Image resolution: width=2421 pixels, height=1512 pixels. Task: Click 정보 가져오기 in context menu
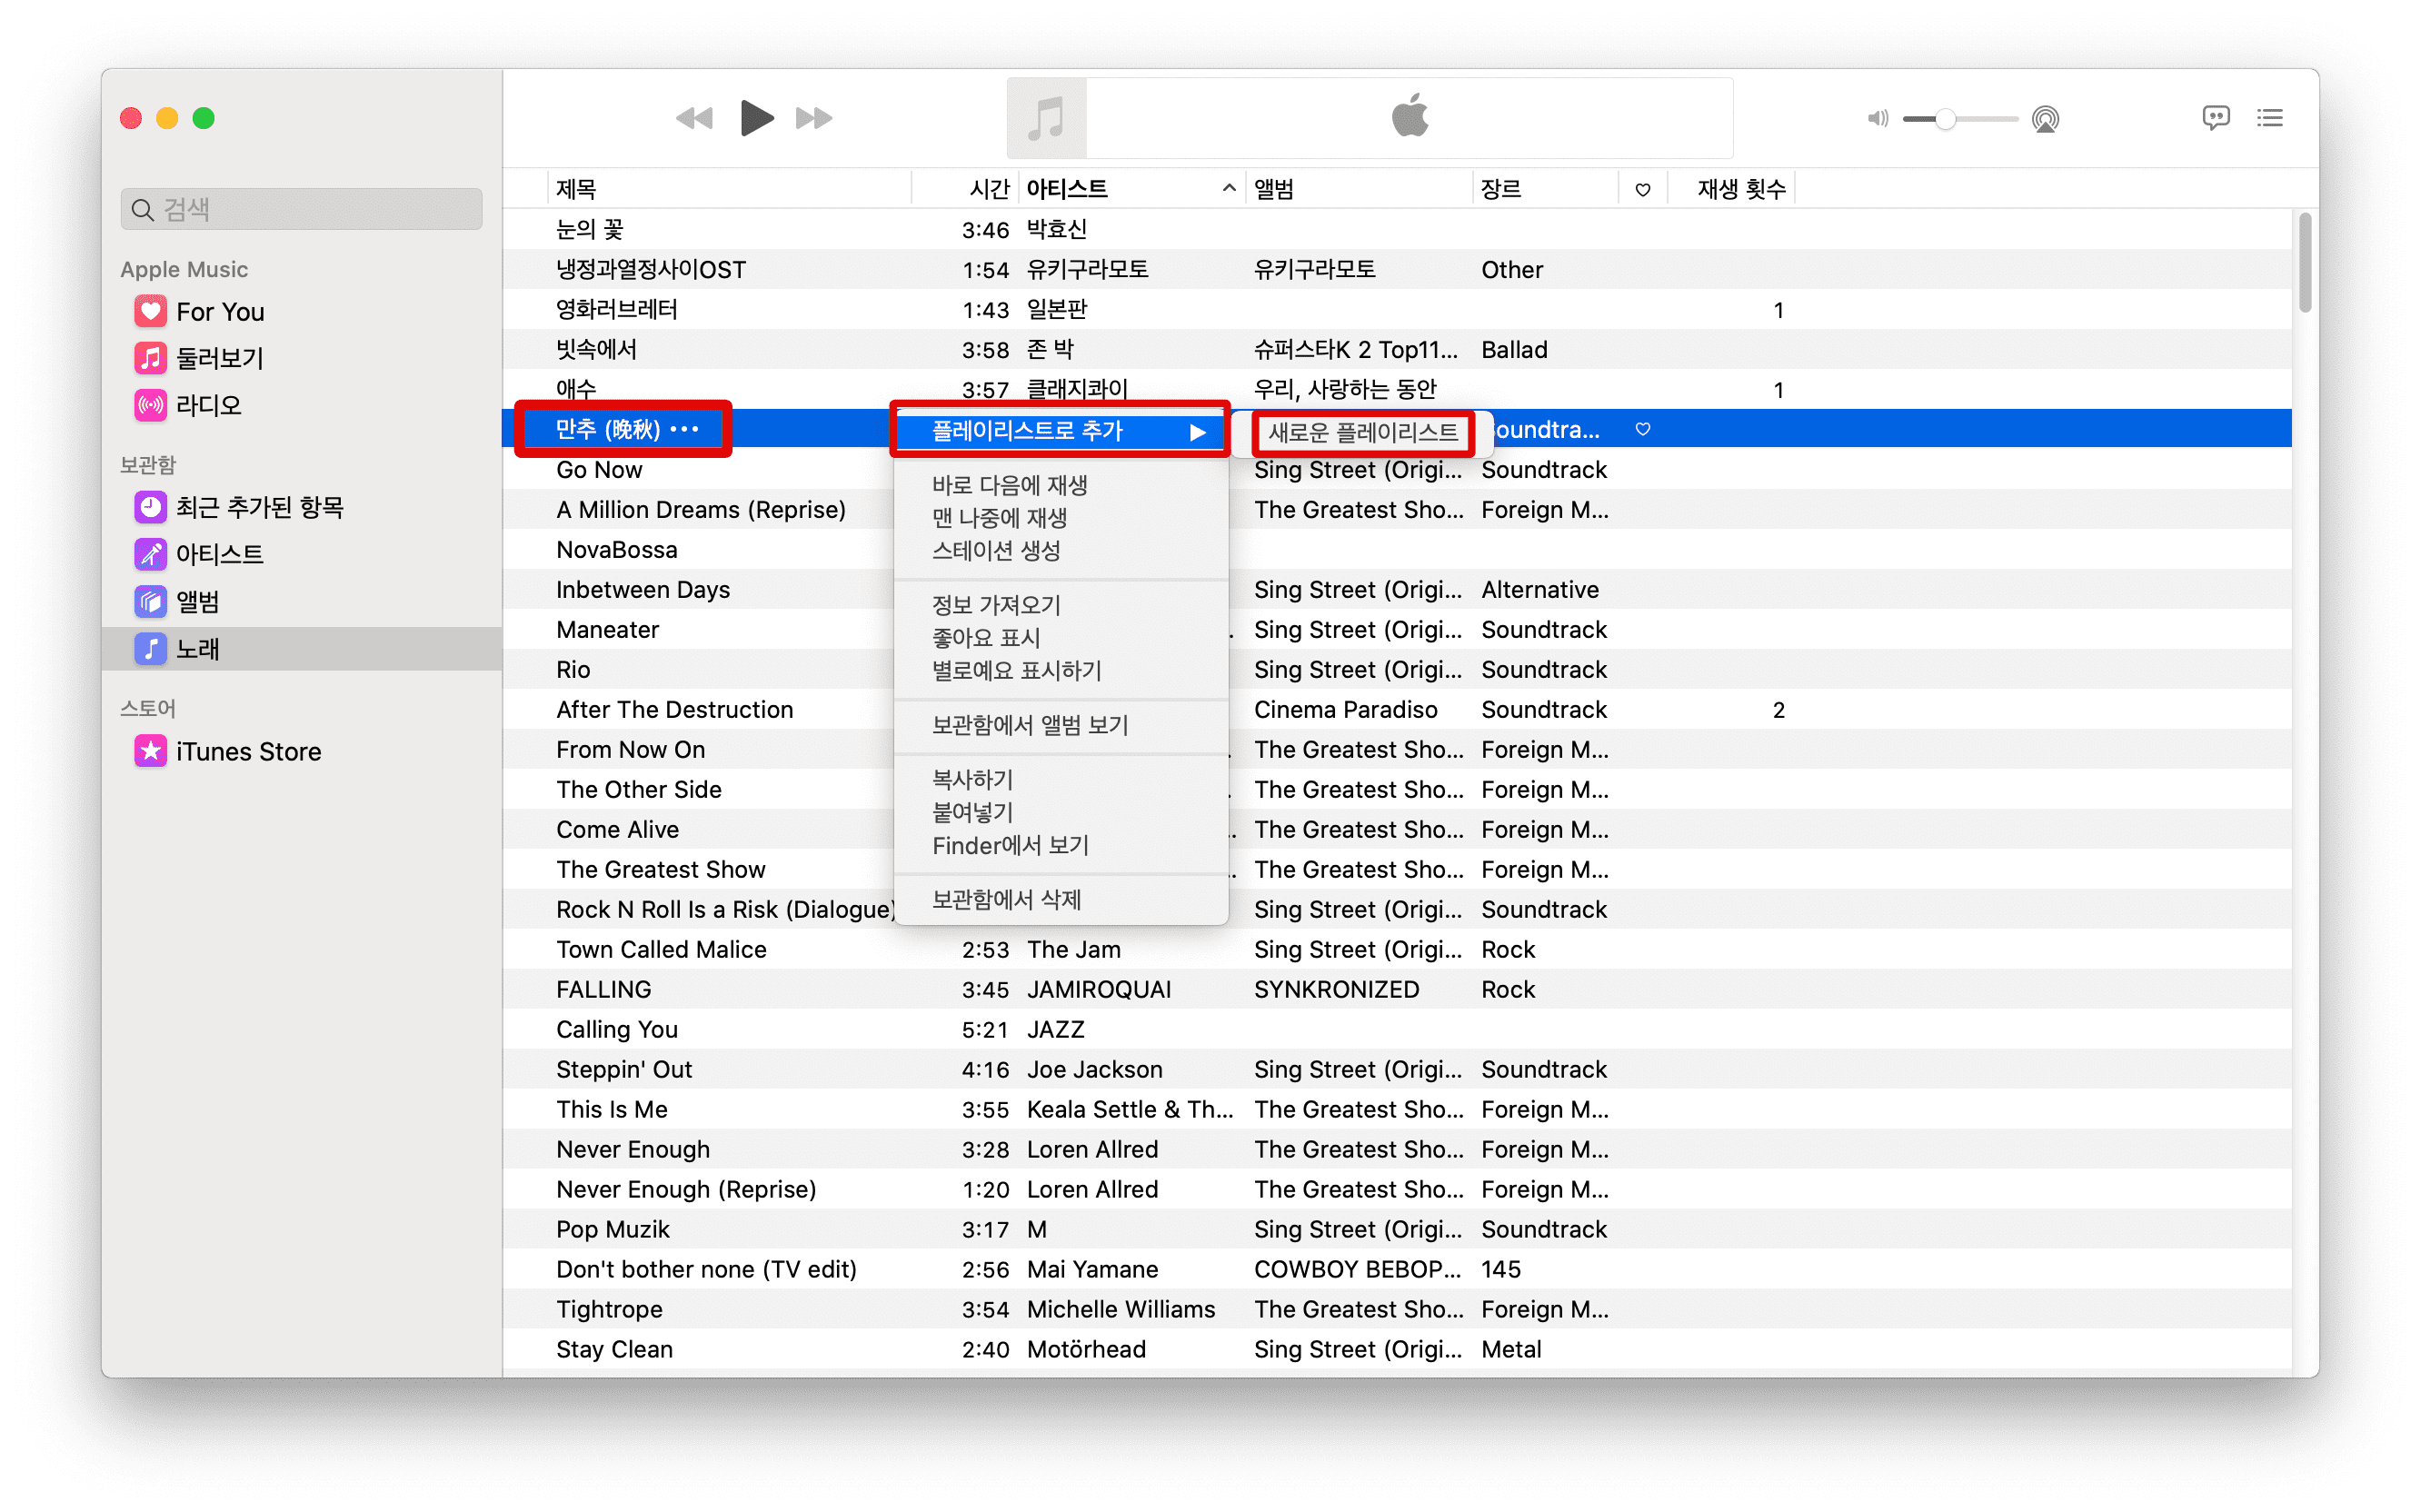[x=996, y=605]
